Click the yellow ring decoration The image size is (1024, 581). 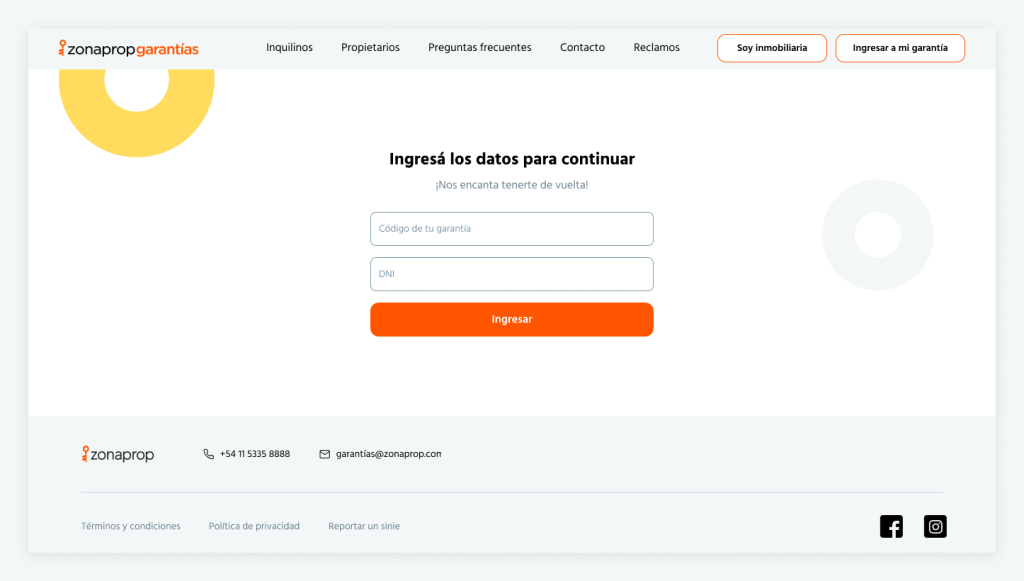coord(136,104)
